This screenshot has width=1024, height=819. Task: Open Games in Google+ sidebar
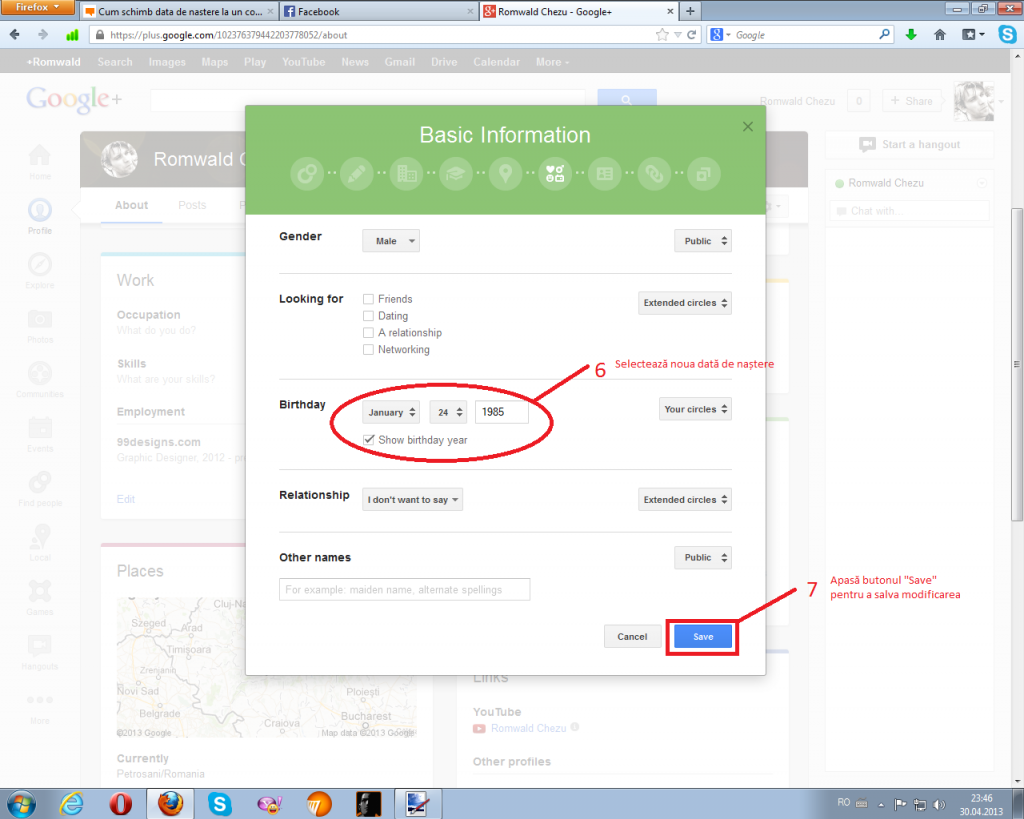click(40, 598)
